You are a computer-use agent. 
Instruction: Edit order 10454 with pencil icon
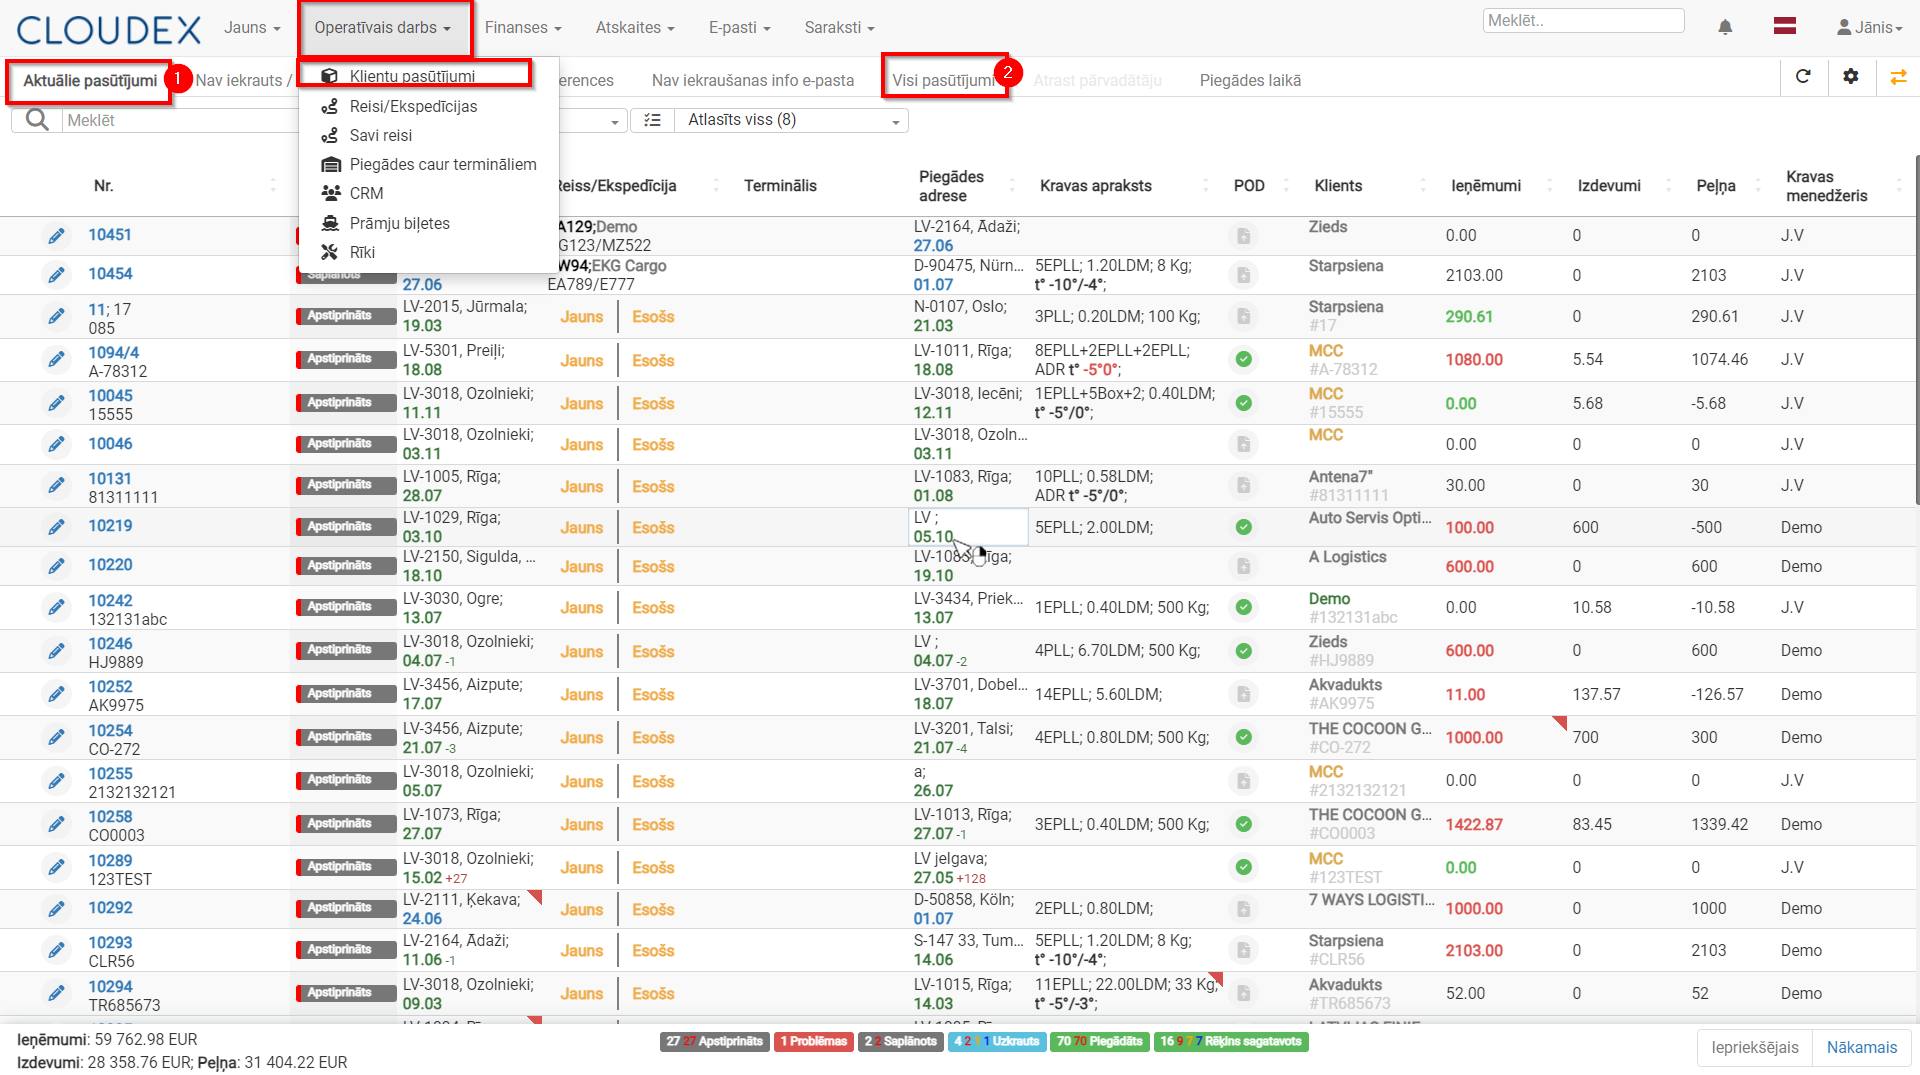tap(57, 275)
